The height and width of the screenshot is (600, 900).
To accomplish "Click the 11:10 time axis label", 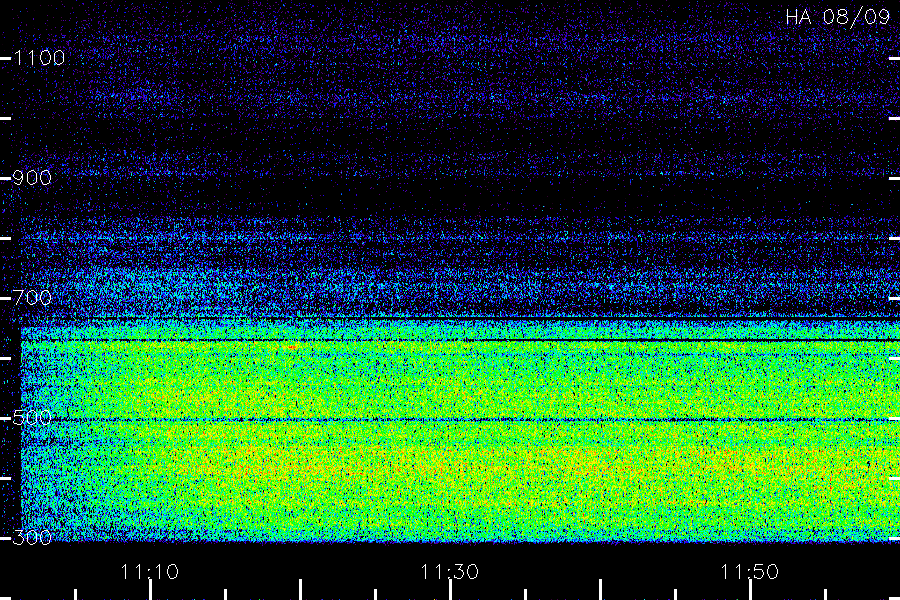I will click(x=149, y=571).
